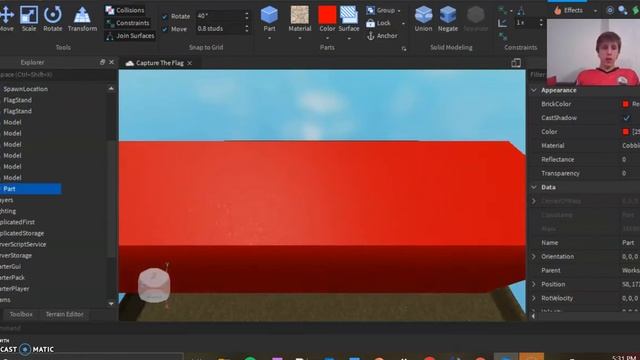This screenshot has width=640, height=360.
Task: Click the Anchor button
Action: [382, 36]
